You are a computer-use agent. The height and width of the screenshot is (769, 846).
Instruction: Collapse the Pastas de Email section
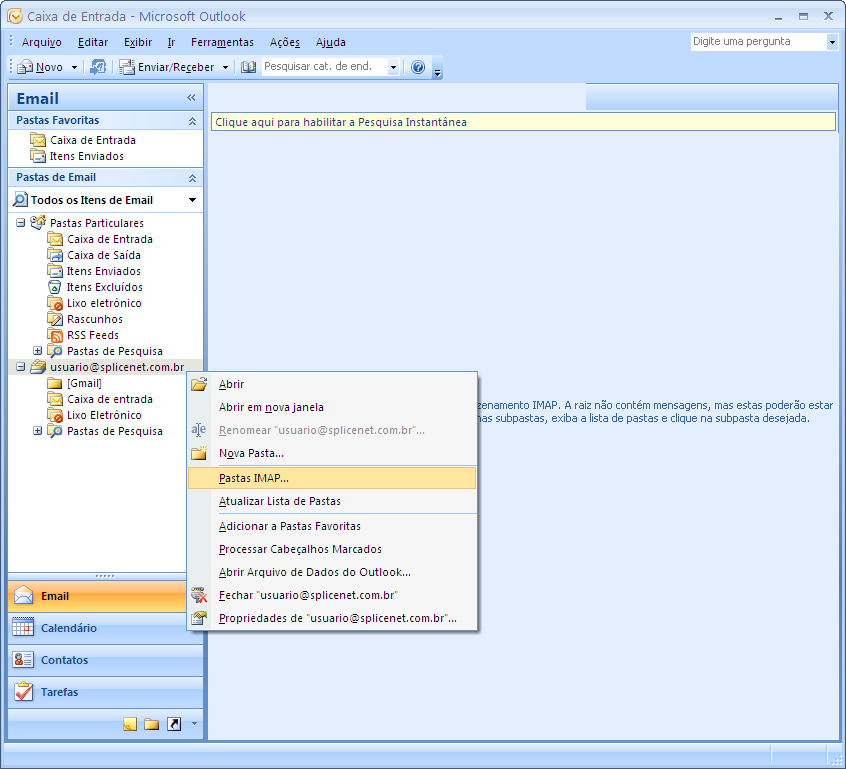point(192,178)
